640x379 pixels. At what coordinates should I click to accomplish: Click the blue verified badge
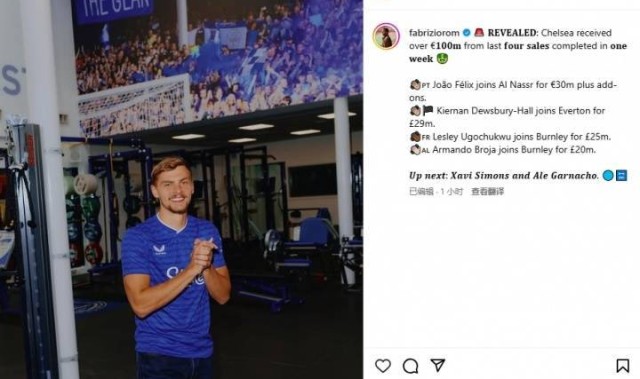pyautogui.click(x=467, y=33)
